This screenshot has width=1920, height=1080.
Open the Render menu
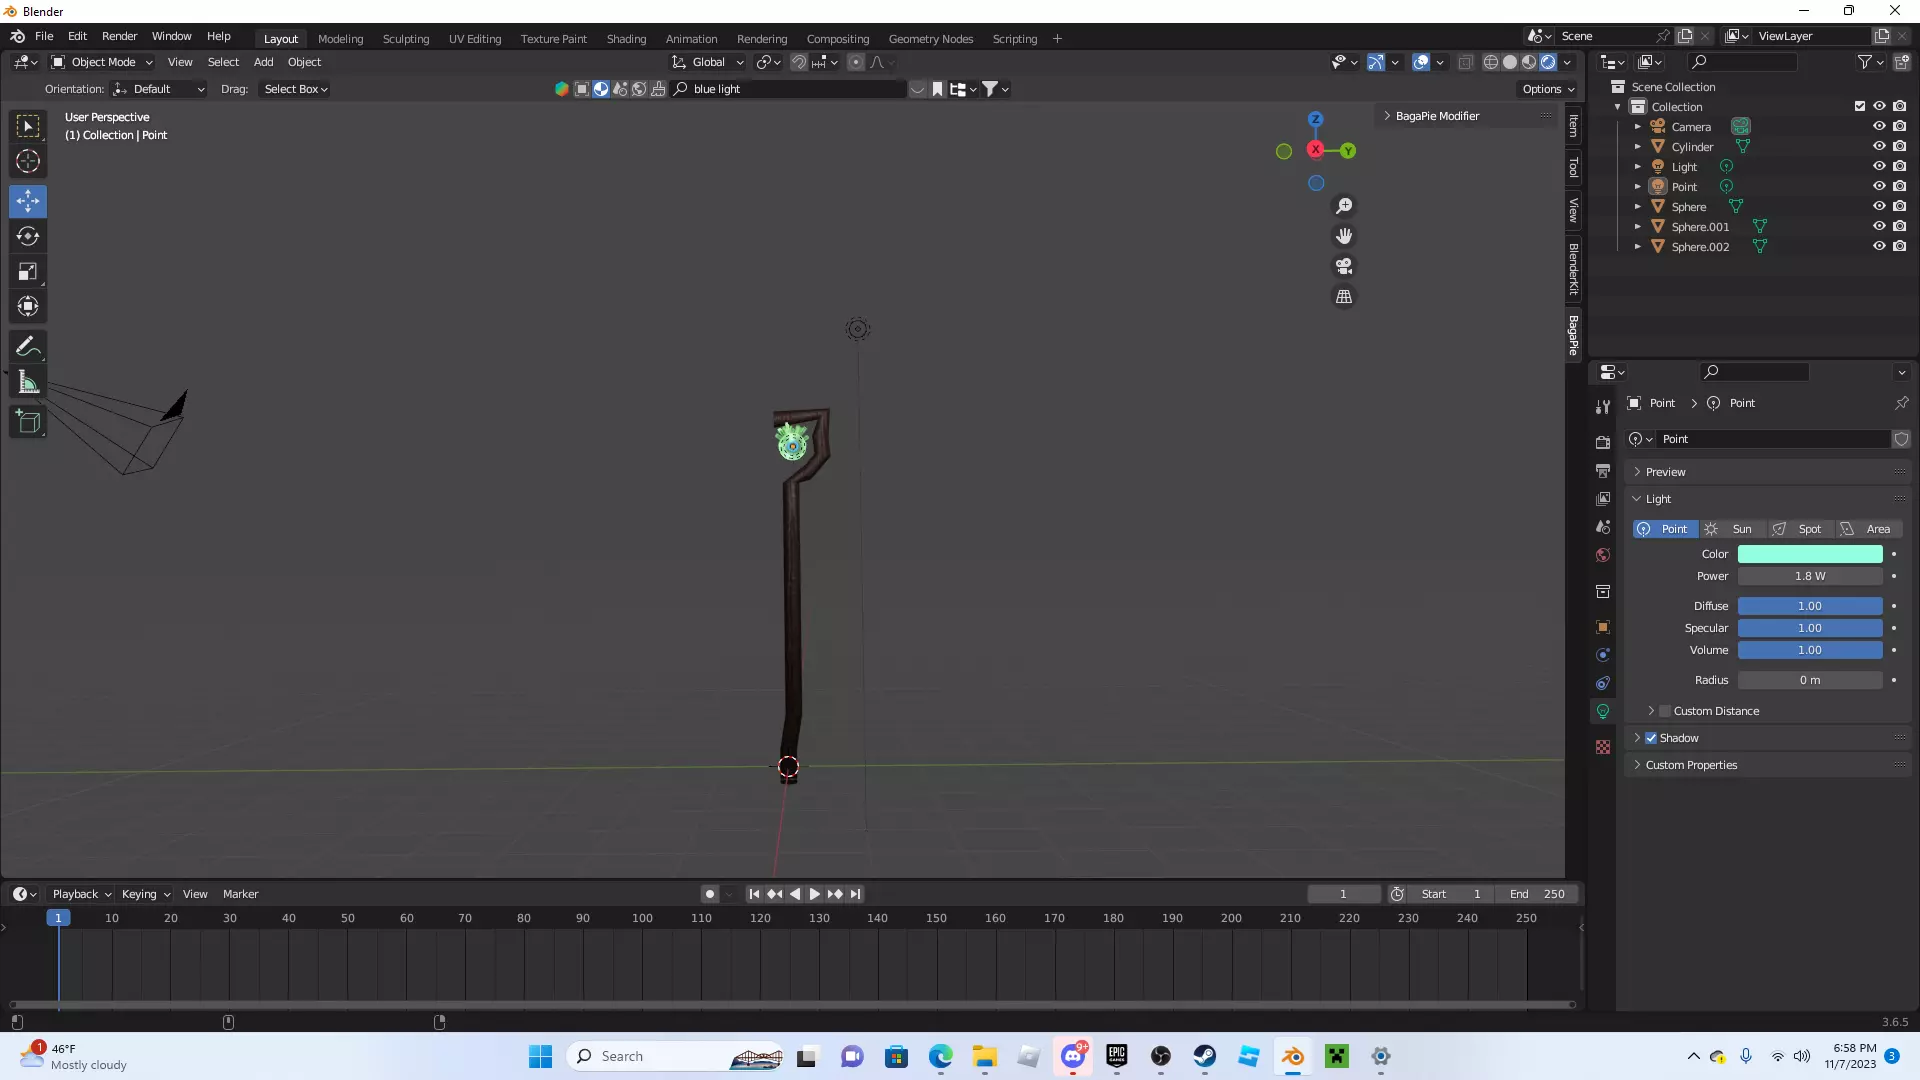tap(119, 36)
